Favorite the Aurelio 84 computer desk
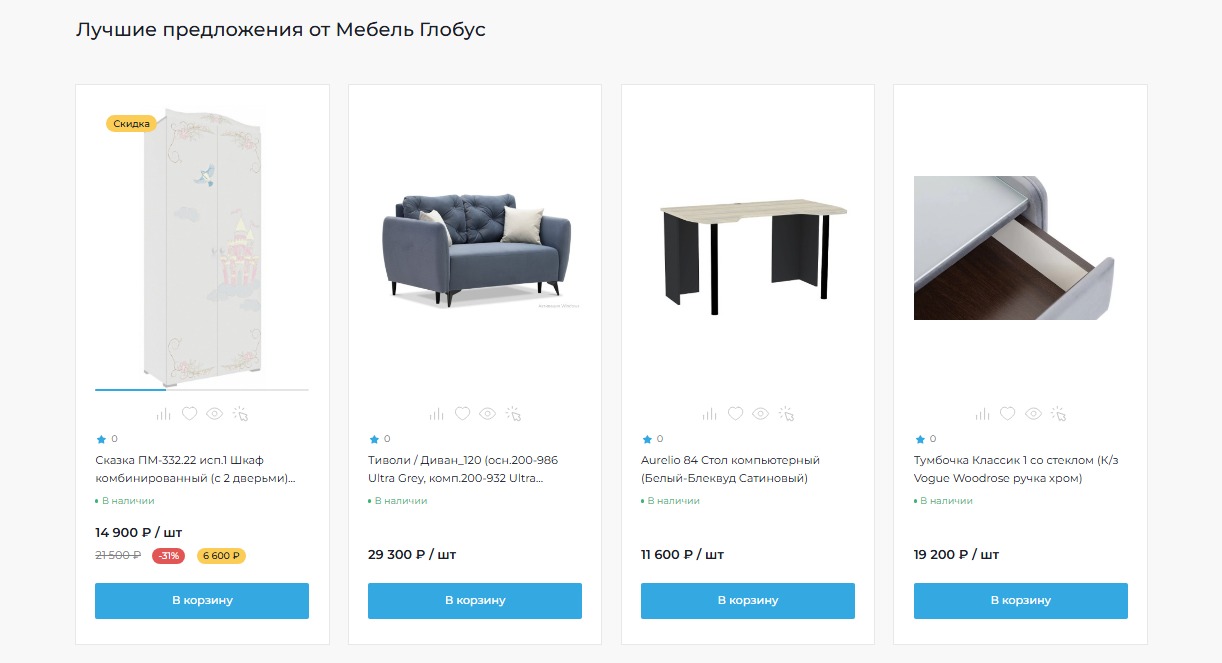Viewport: 1222px width, 663px height. pyautogui.click(x=735, y=413)
